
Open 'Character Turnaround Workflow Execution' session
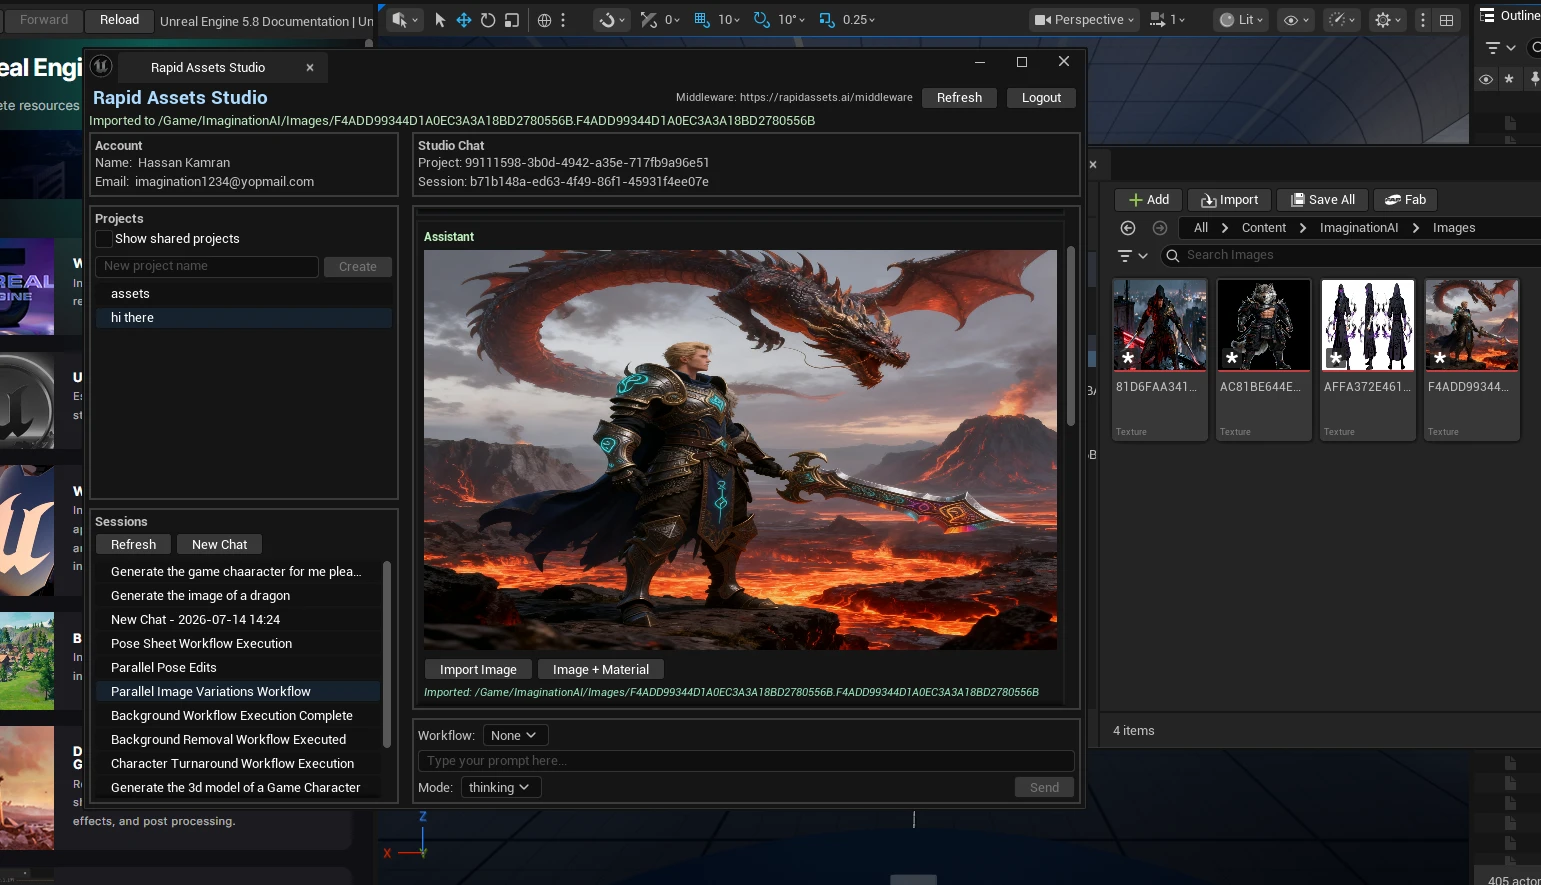[x=238, y=764]
